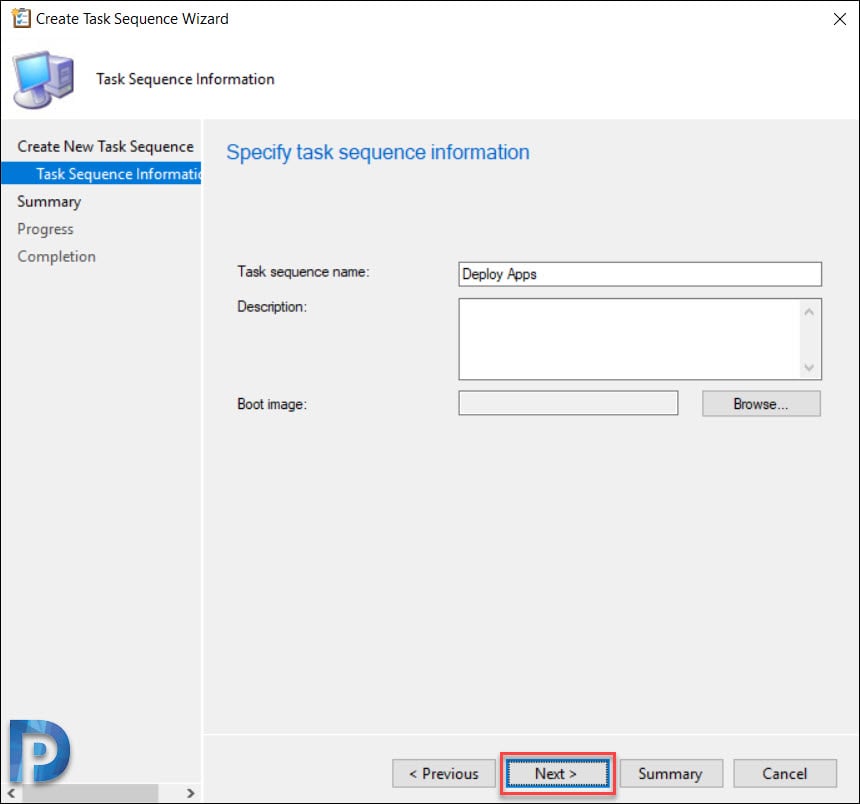Click the 'Specify task sequence information' heading
The height and width of the screenshot is (804, 860).
pyautogui.click(x=378, y=152)
